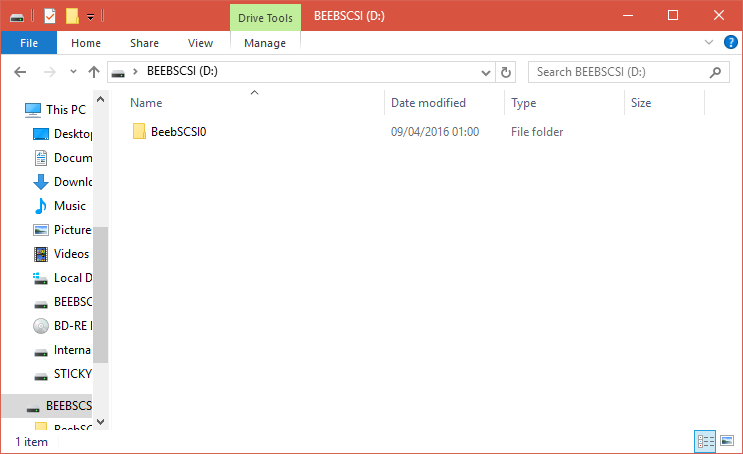Switch to the Home ribbon tab

coord(86,43)
